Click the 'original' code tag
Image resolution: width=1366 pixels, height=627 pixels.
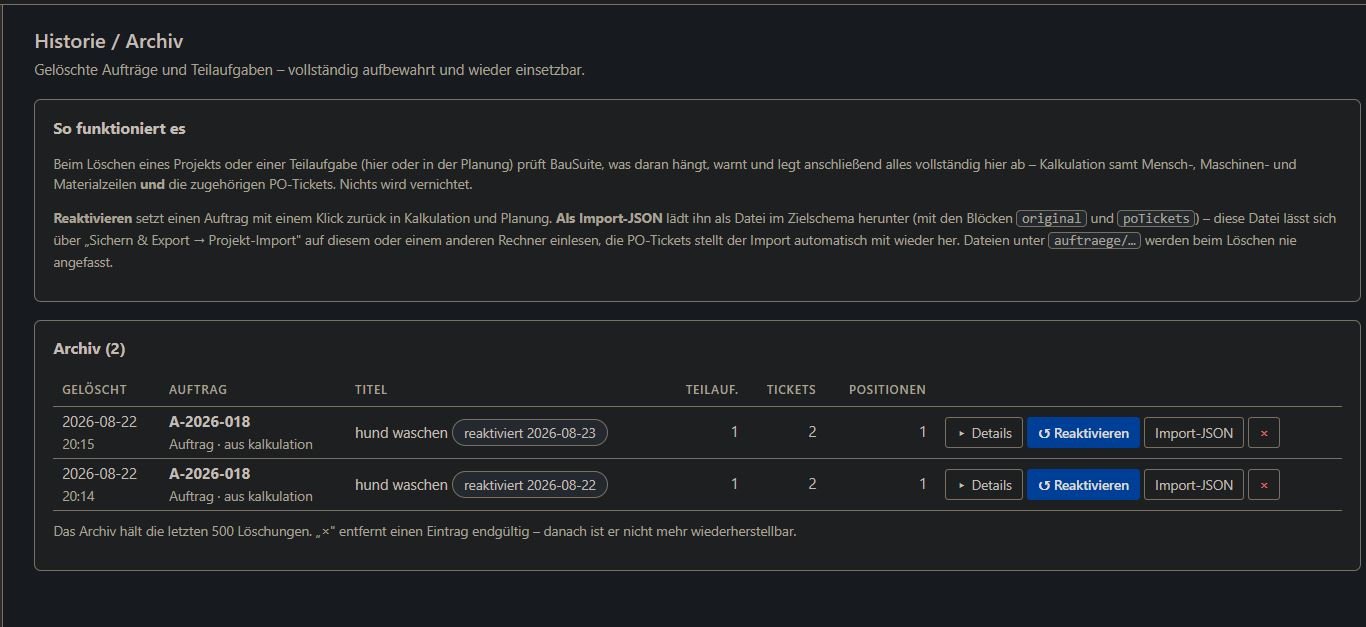1052,218
